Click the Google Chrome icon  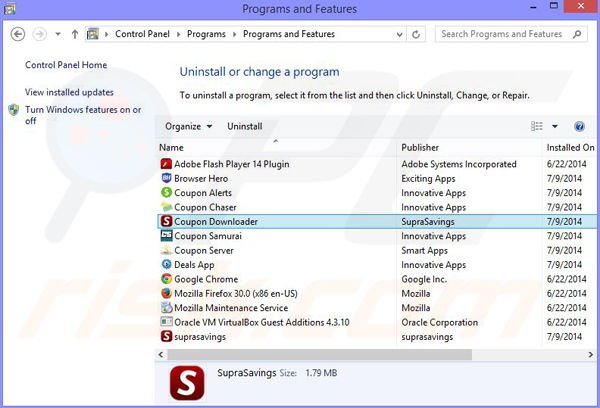(x=166, y=279)
